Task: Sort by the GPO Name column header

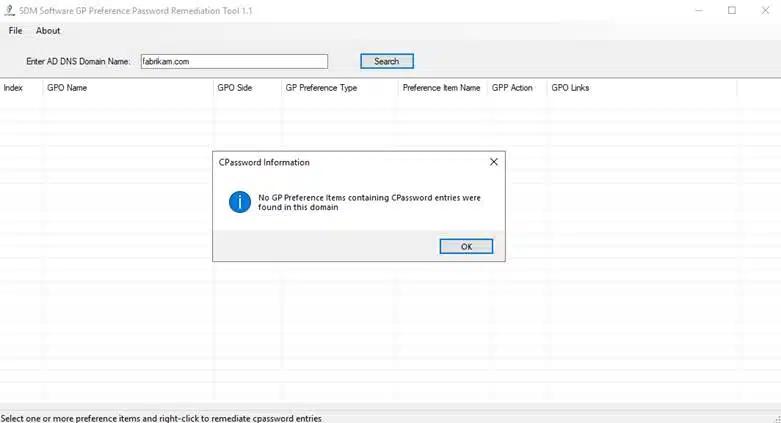Action: (x=128, y=88)
